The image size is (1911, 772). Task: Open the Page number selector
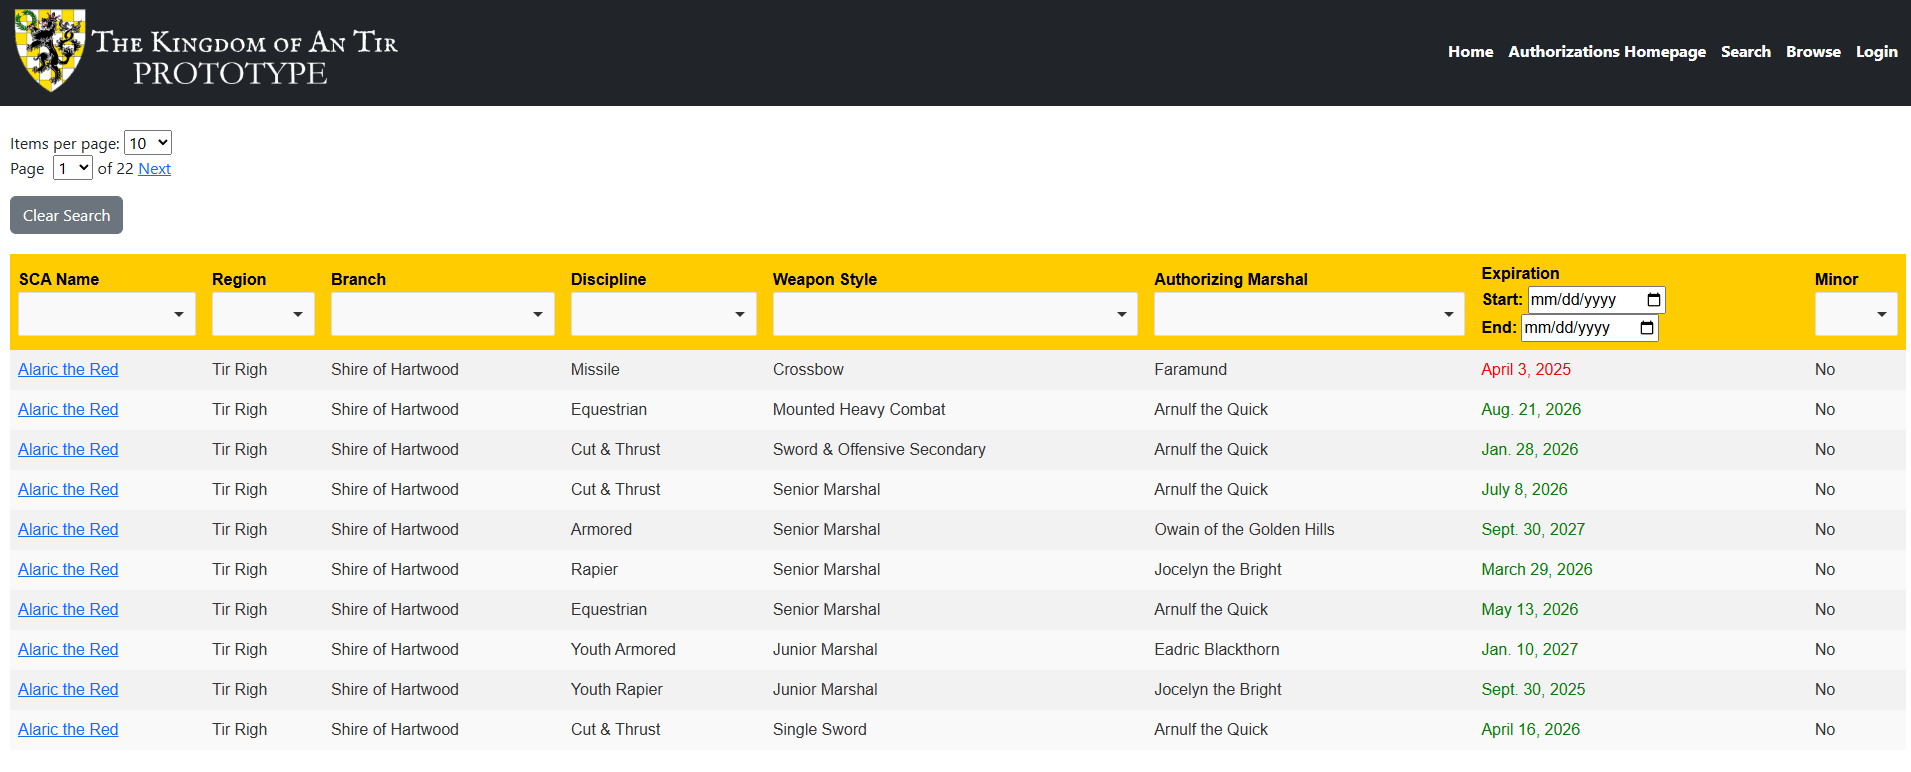coord(73,168)
